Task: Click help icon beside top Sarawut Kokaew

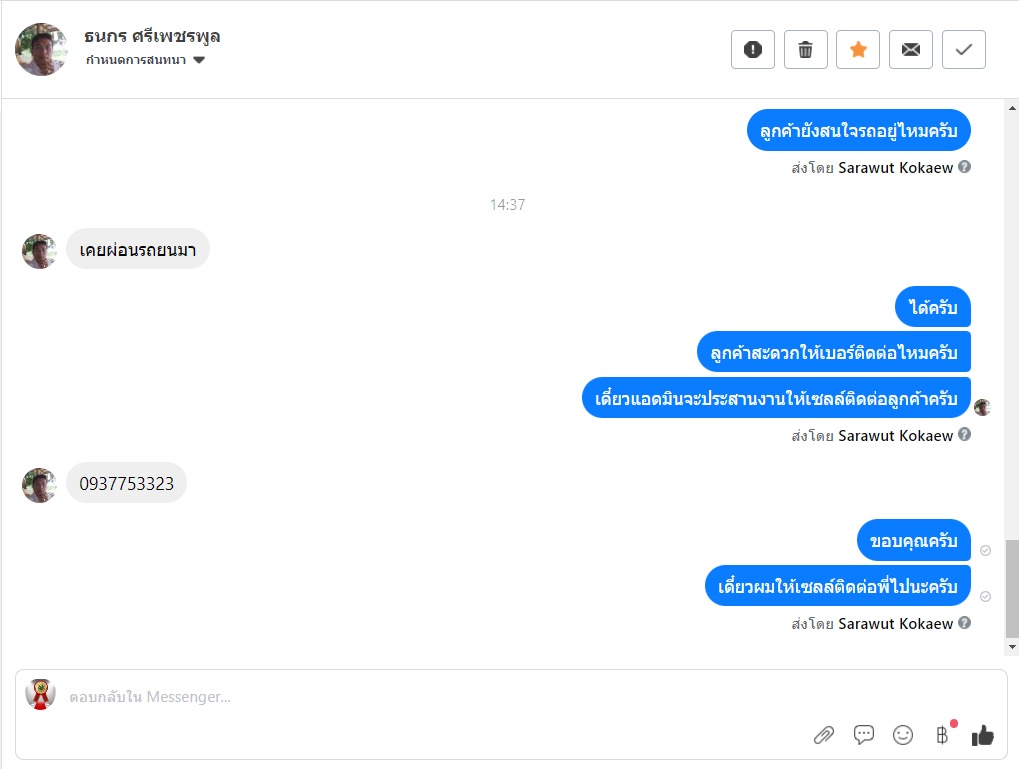Action: (x=964, y=167)
